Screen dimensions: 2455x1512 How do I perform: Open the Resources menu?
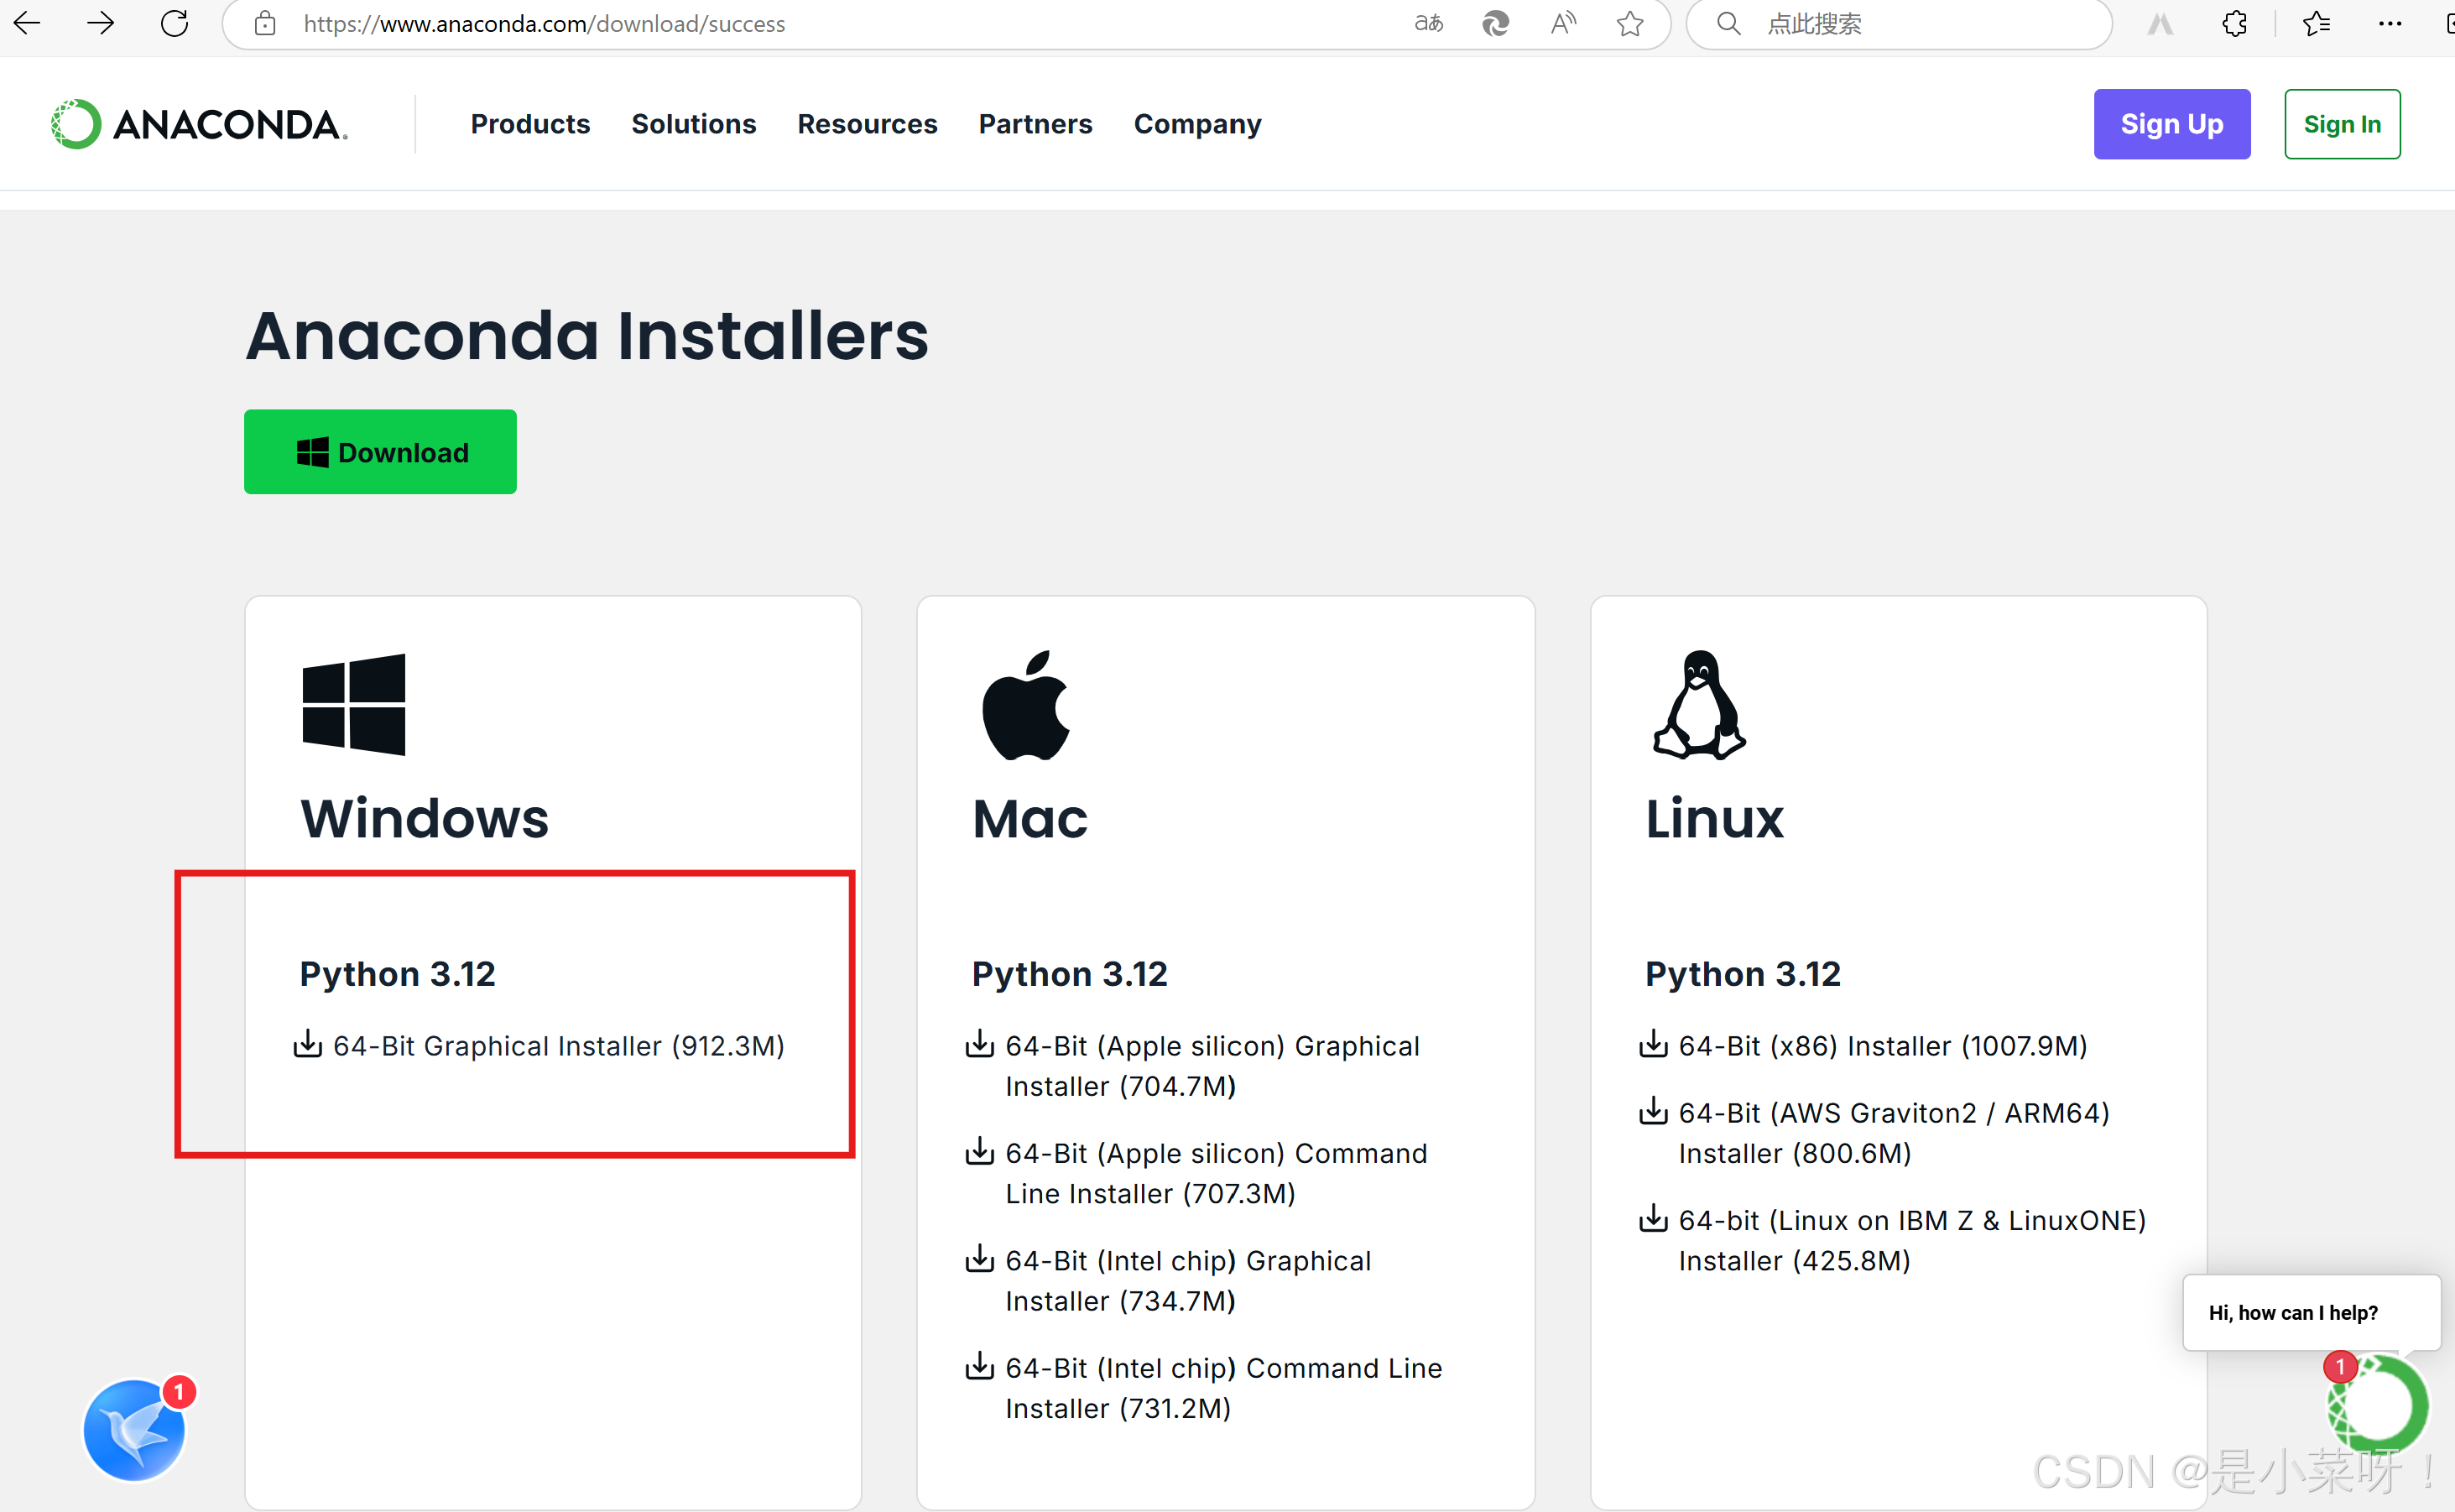pos(867,124)
